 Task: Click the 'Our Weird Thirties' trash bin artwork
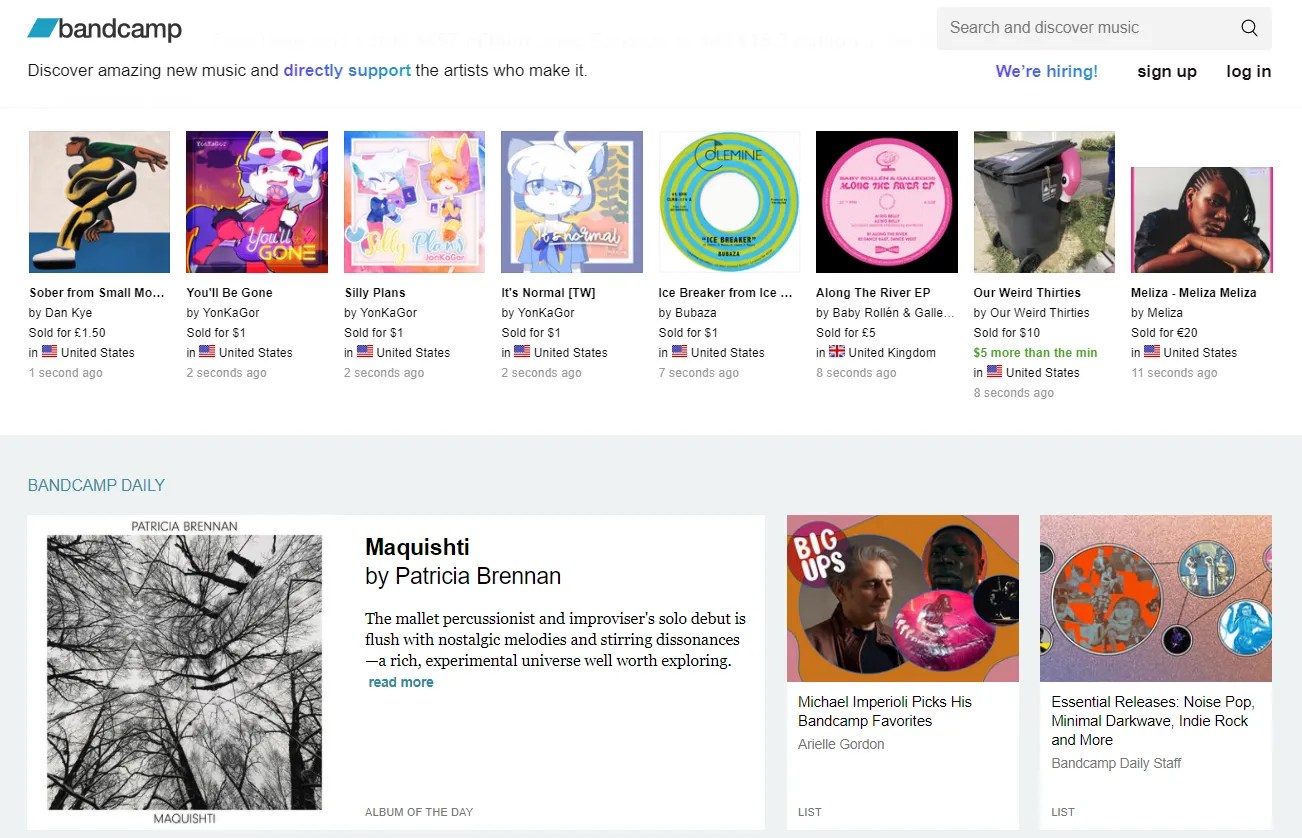[x=1044, y=200]
